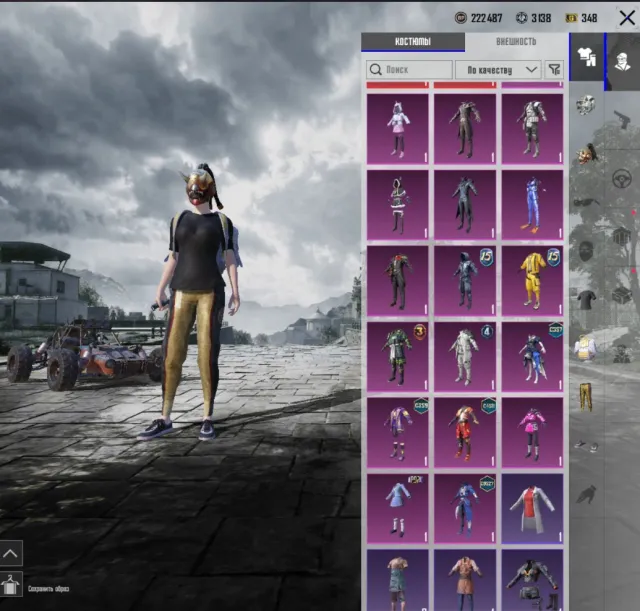Click the hanger save-look icon
The image size is (640, 611).
pos(11,584)
